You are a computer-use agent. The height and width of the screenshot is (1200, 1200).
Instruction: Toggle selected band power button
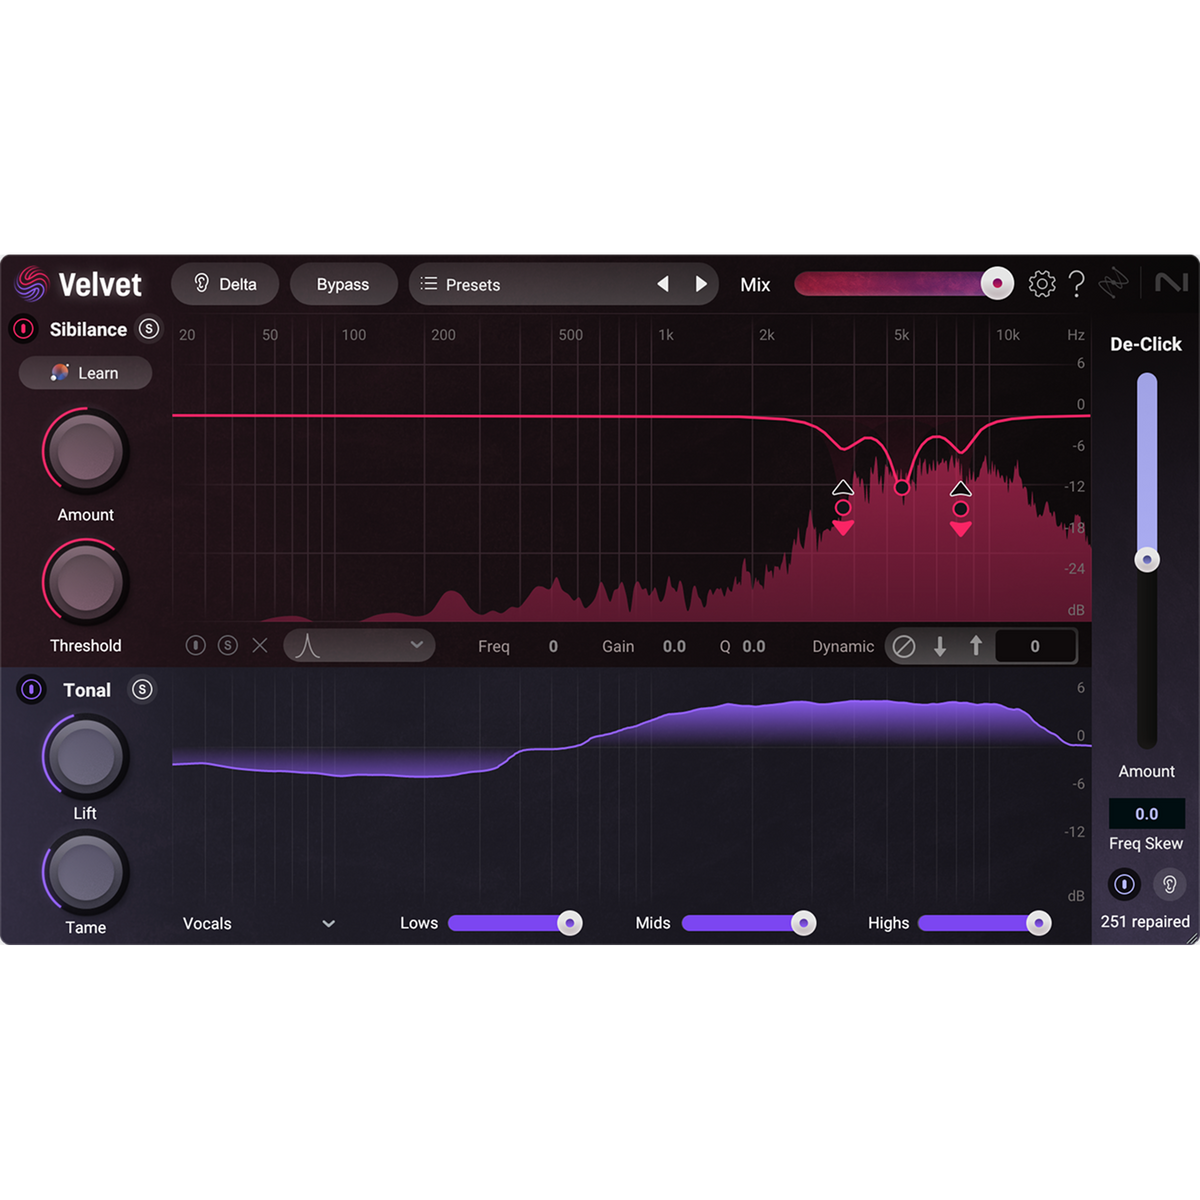pyautogui.click(x=196, y=646)
